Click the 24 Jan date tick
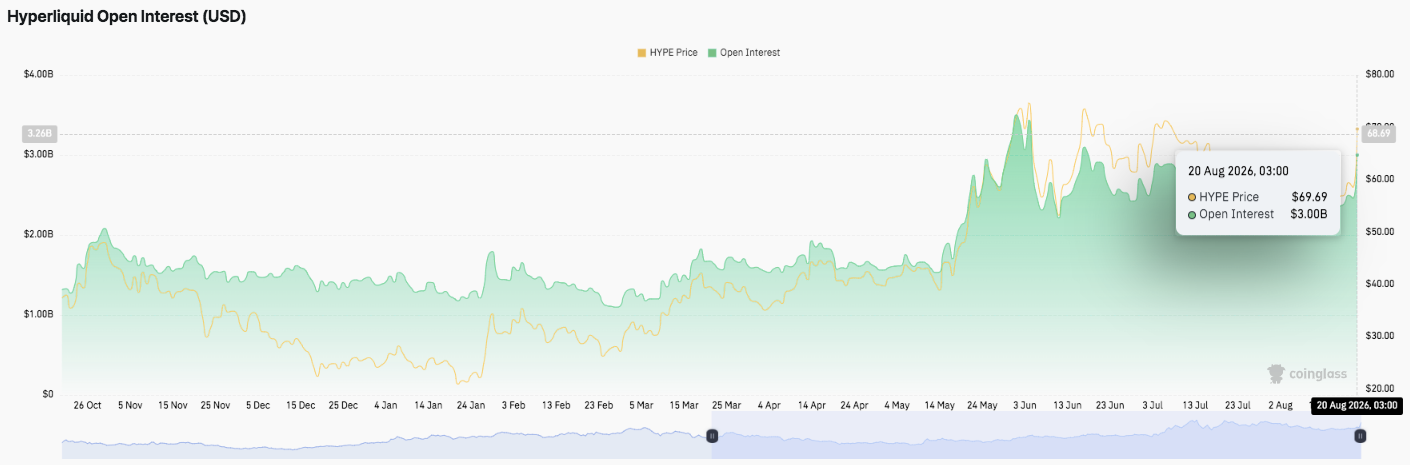Screen dimensions: 1410x465 coord(471,405)
